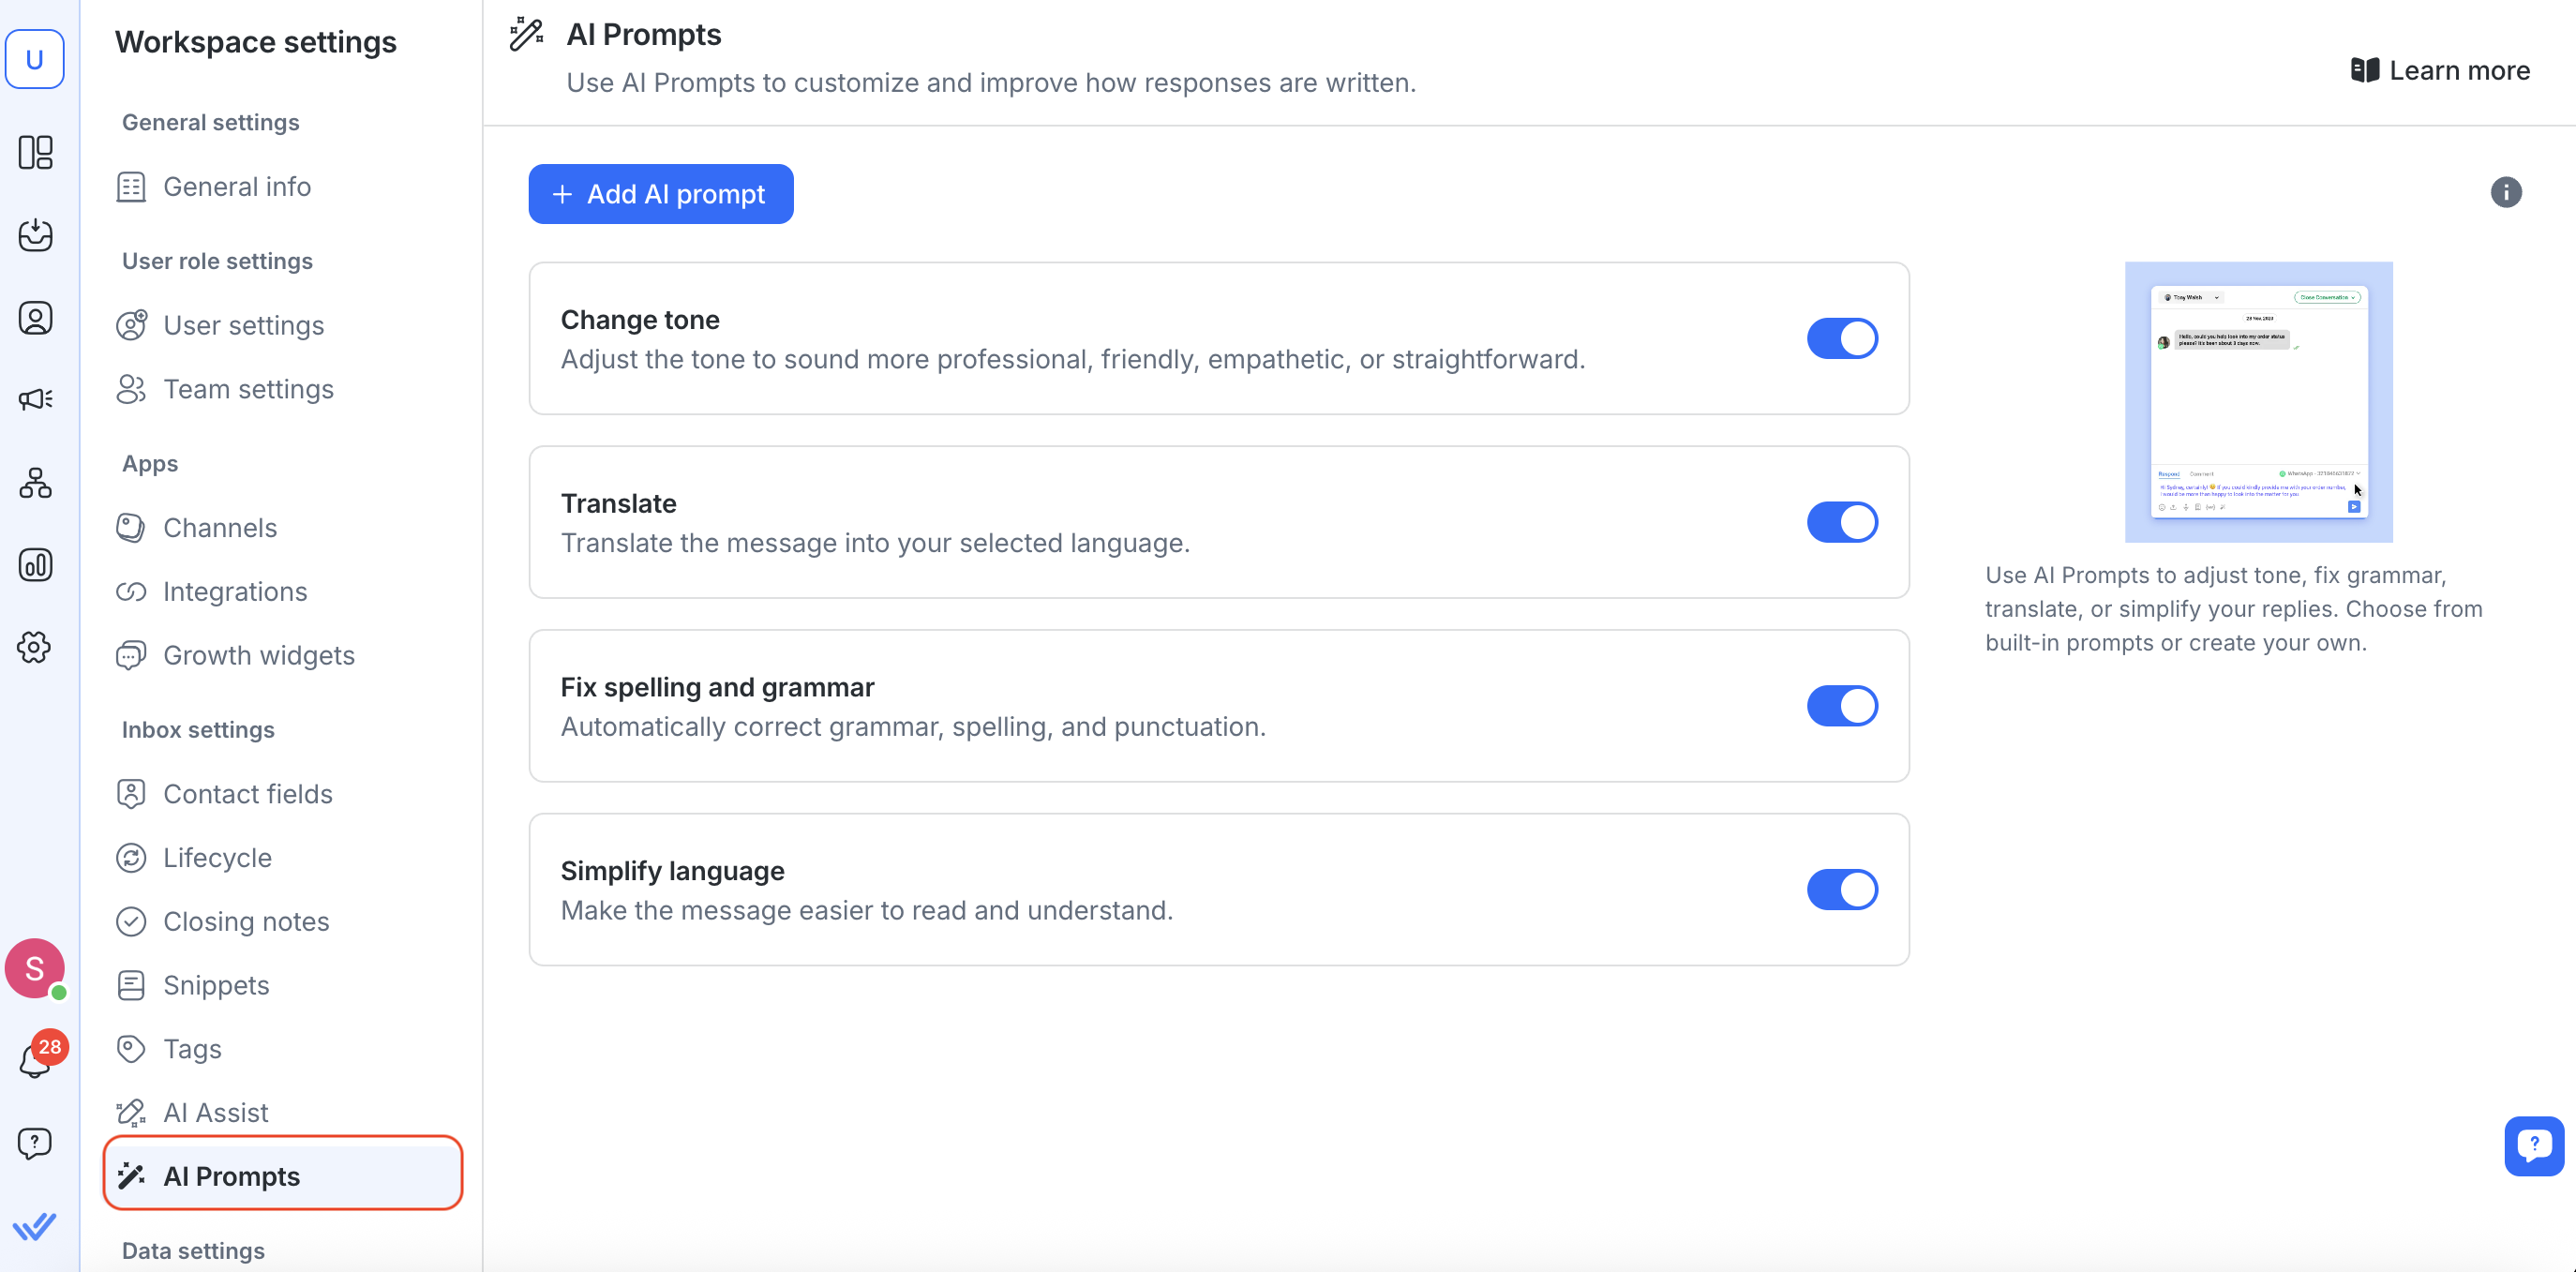2576x1272 pixels.
Task: Go to AI Assist settings
Action: tap(215, 1113)
